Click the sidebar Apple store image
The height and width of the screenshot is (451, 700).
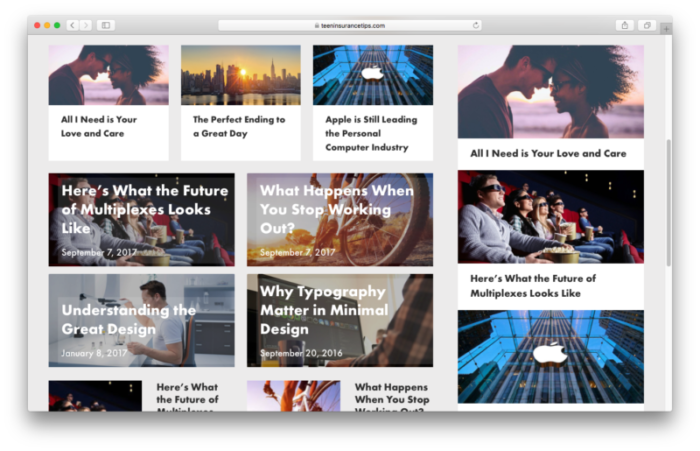tap(550, 356)
